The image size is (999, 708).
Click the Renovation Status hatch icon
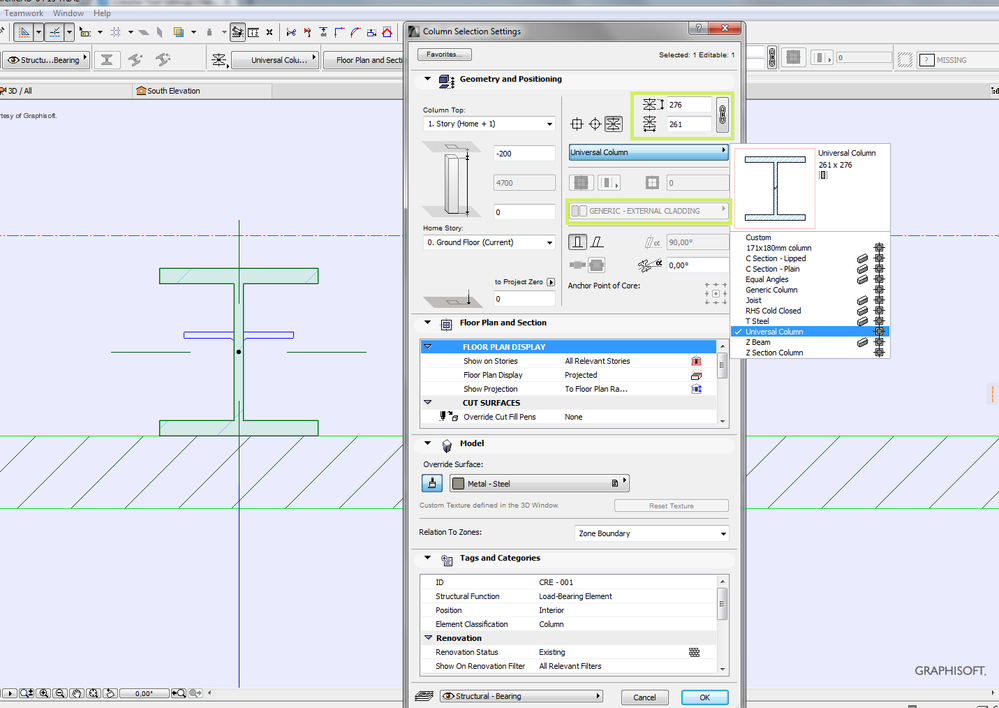coord(694,652)
